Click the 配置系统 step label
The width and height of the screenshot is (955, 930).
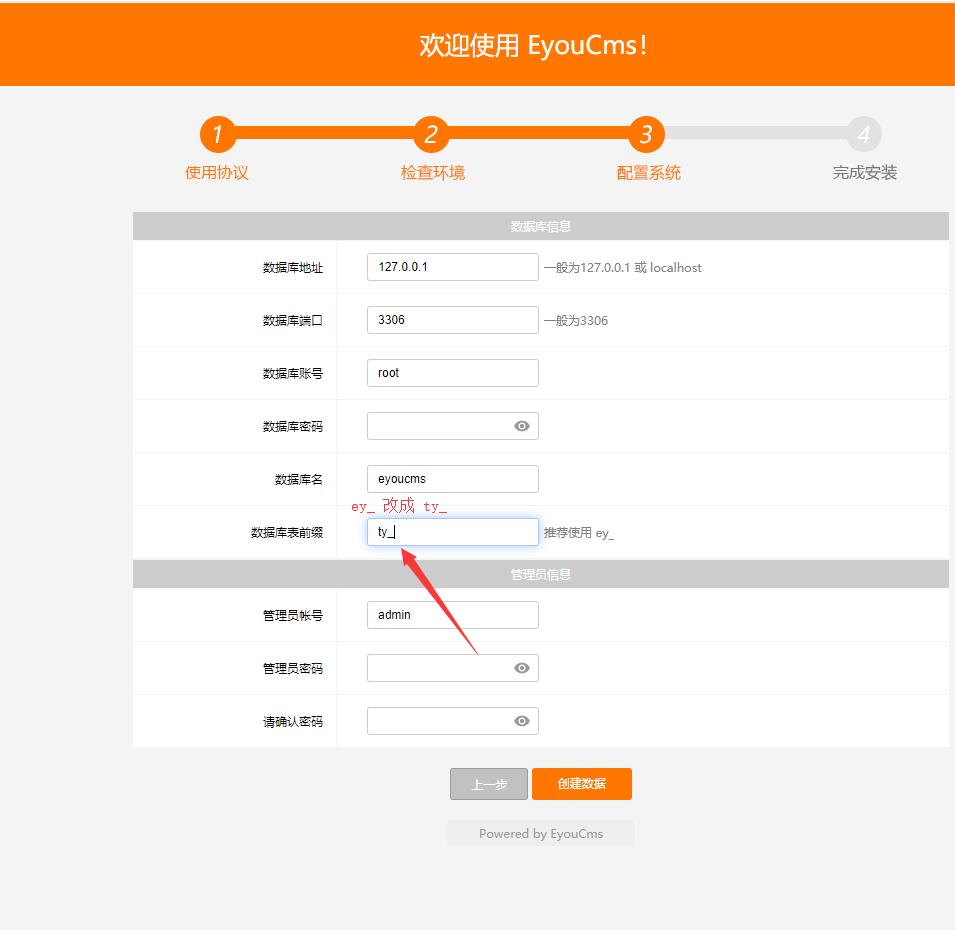[x=649, y=172]
